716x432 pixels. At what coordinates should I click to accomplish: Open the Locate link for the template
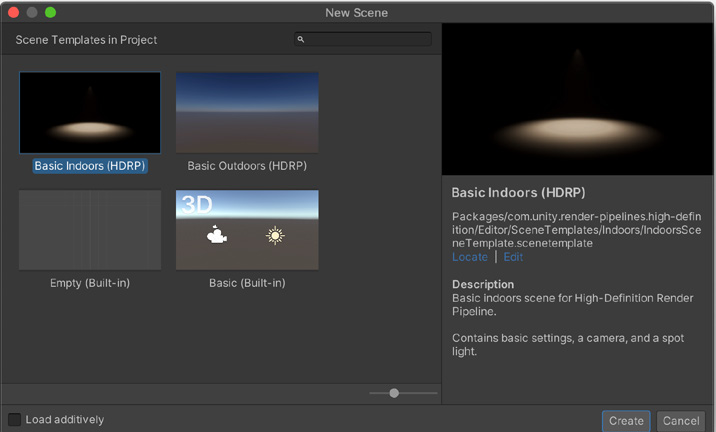[470, 257]
